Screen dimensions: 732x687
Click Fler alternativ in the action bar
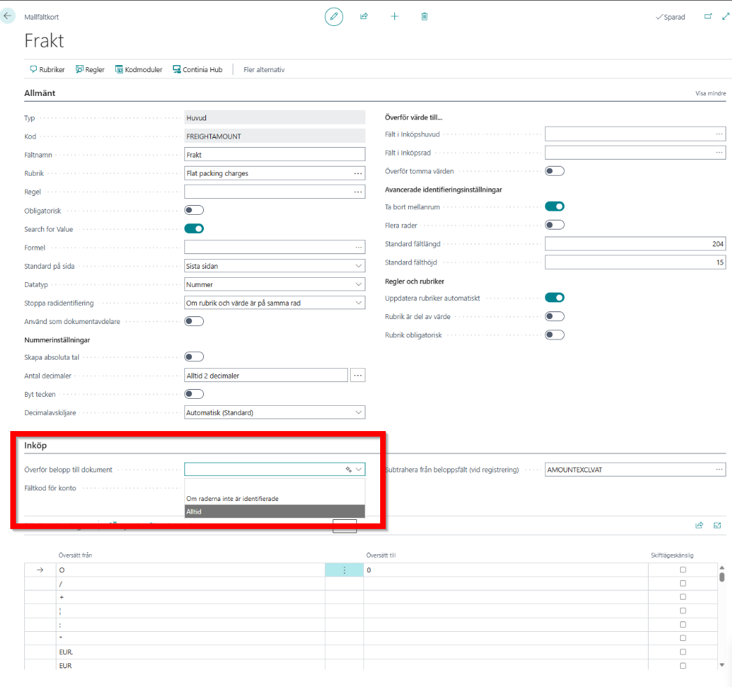pos(264,70)
